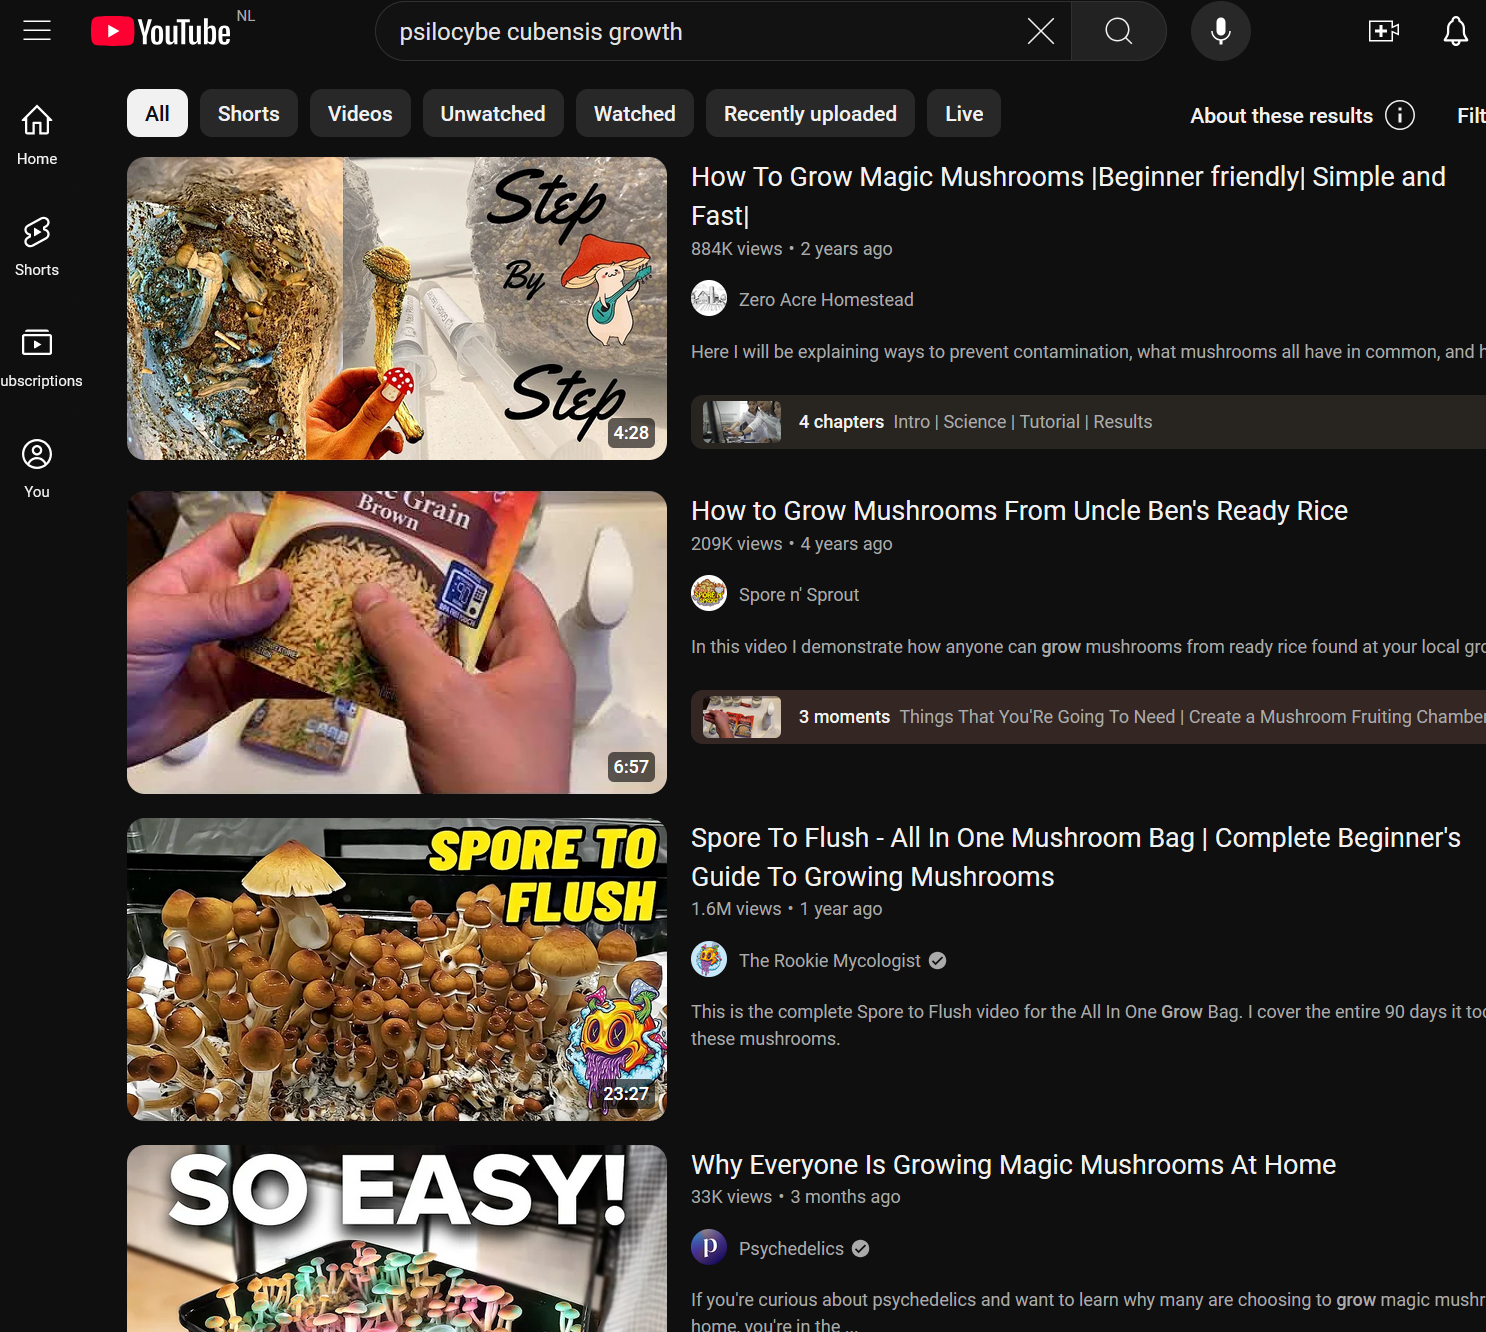Viewport: 1486px width, 1332px height.
Task: Filter results by Recently uploaded
Action: pos(809,114)
